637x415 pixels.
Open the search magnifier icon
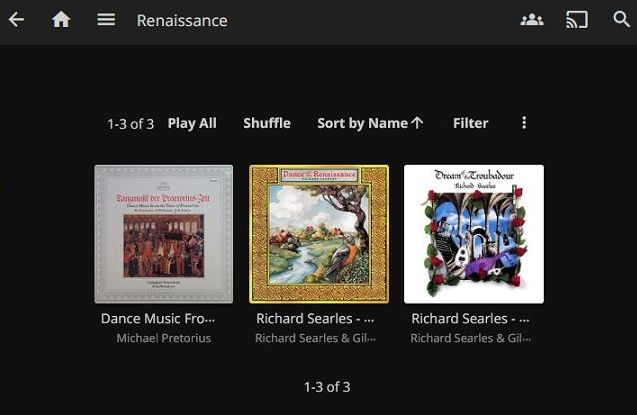tap(621, 20)
